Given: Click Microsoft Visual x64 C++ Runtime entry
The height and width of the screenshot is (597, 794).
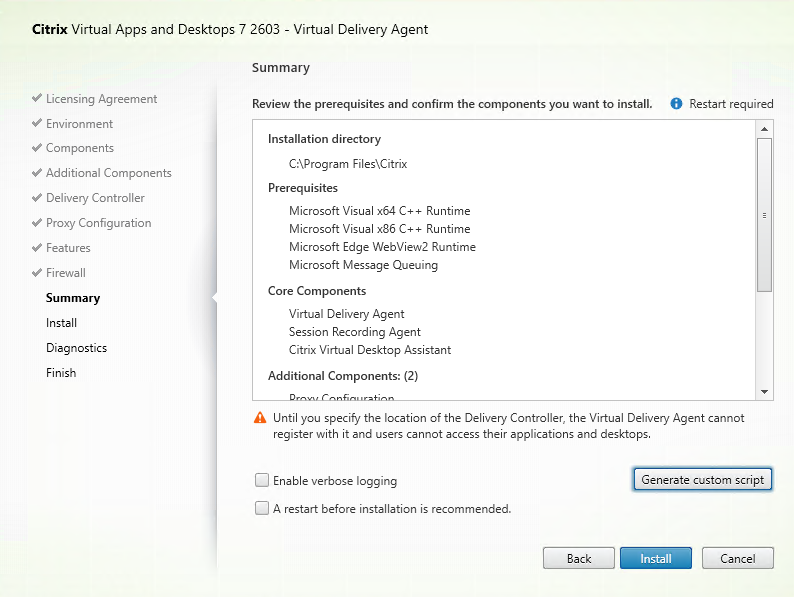Looking at the screenshot, I should click(x=380, y=211).
